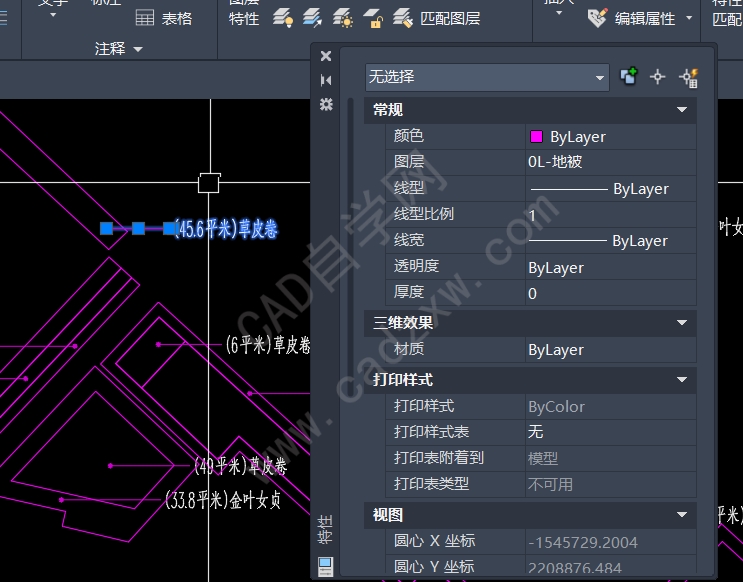Click the 打印样式 ByColor value
The width and height of the screenshot is (743, 582).
(x=610, y=406)
